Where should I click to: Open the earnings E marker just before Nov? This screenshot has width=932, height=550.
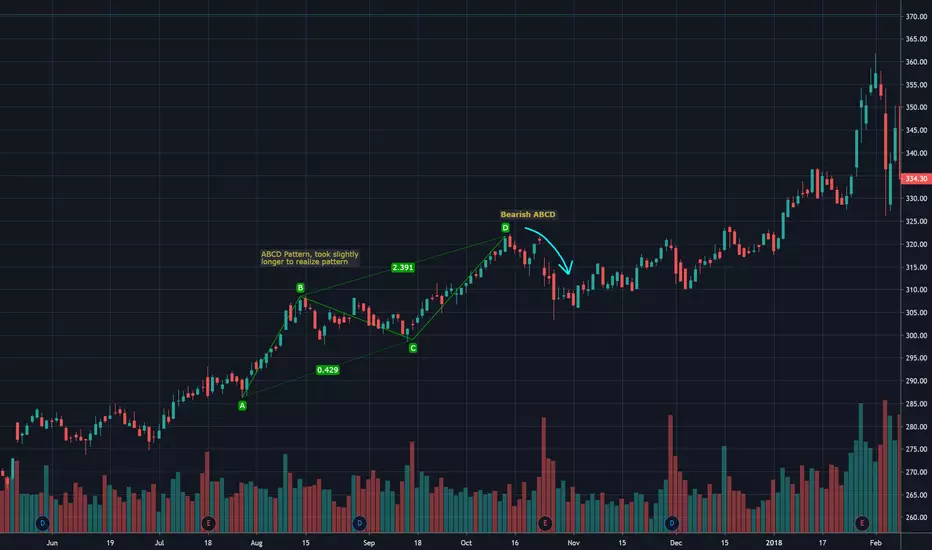pyautogui.click(x=544, y=523)
